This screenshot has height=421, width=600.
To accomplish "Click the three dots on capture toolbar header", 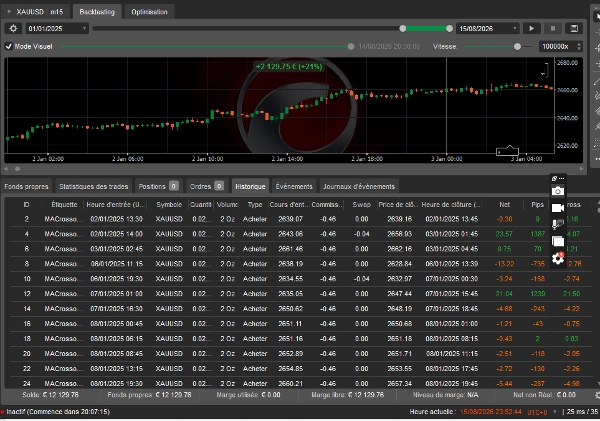I will pyautogui.click(x=561, y=178).
